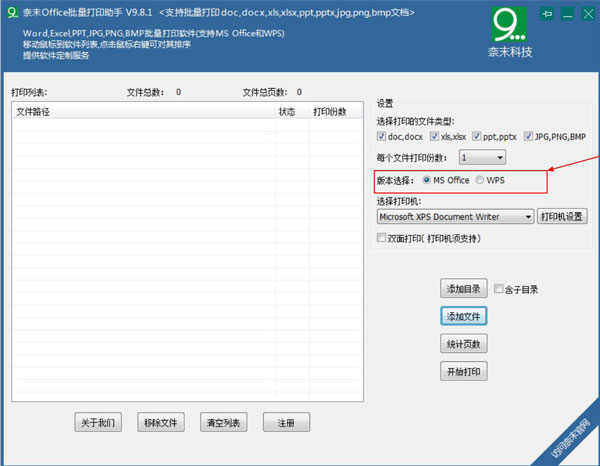Click the 添加目录 add folder button
The image size is (600, 466).
click(x=463, y=288)
